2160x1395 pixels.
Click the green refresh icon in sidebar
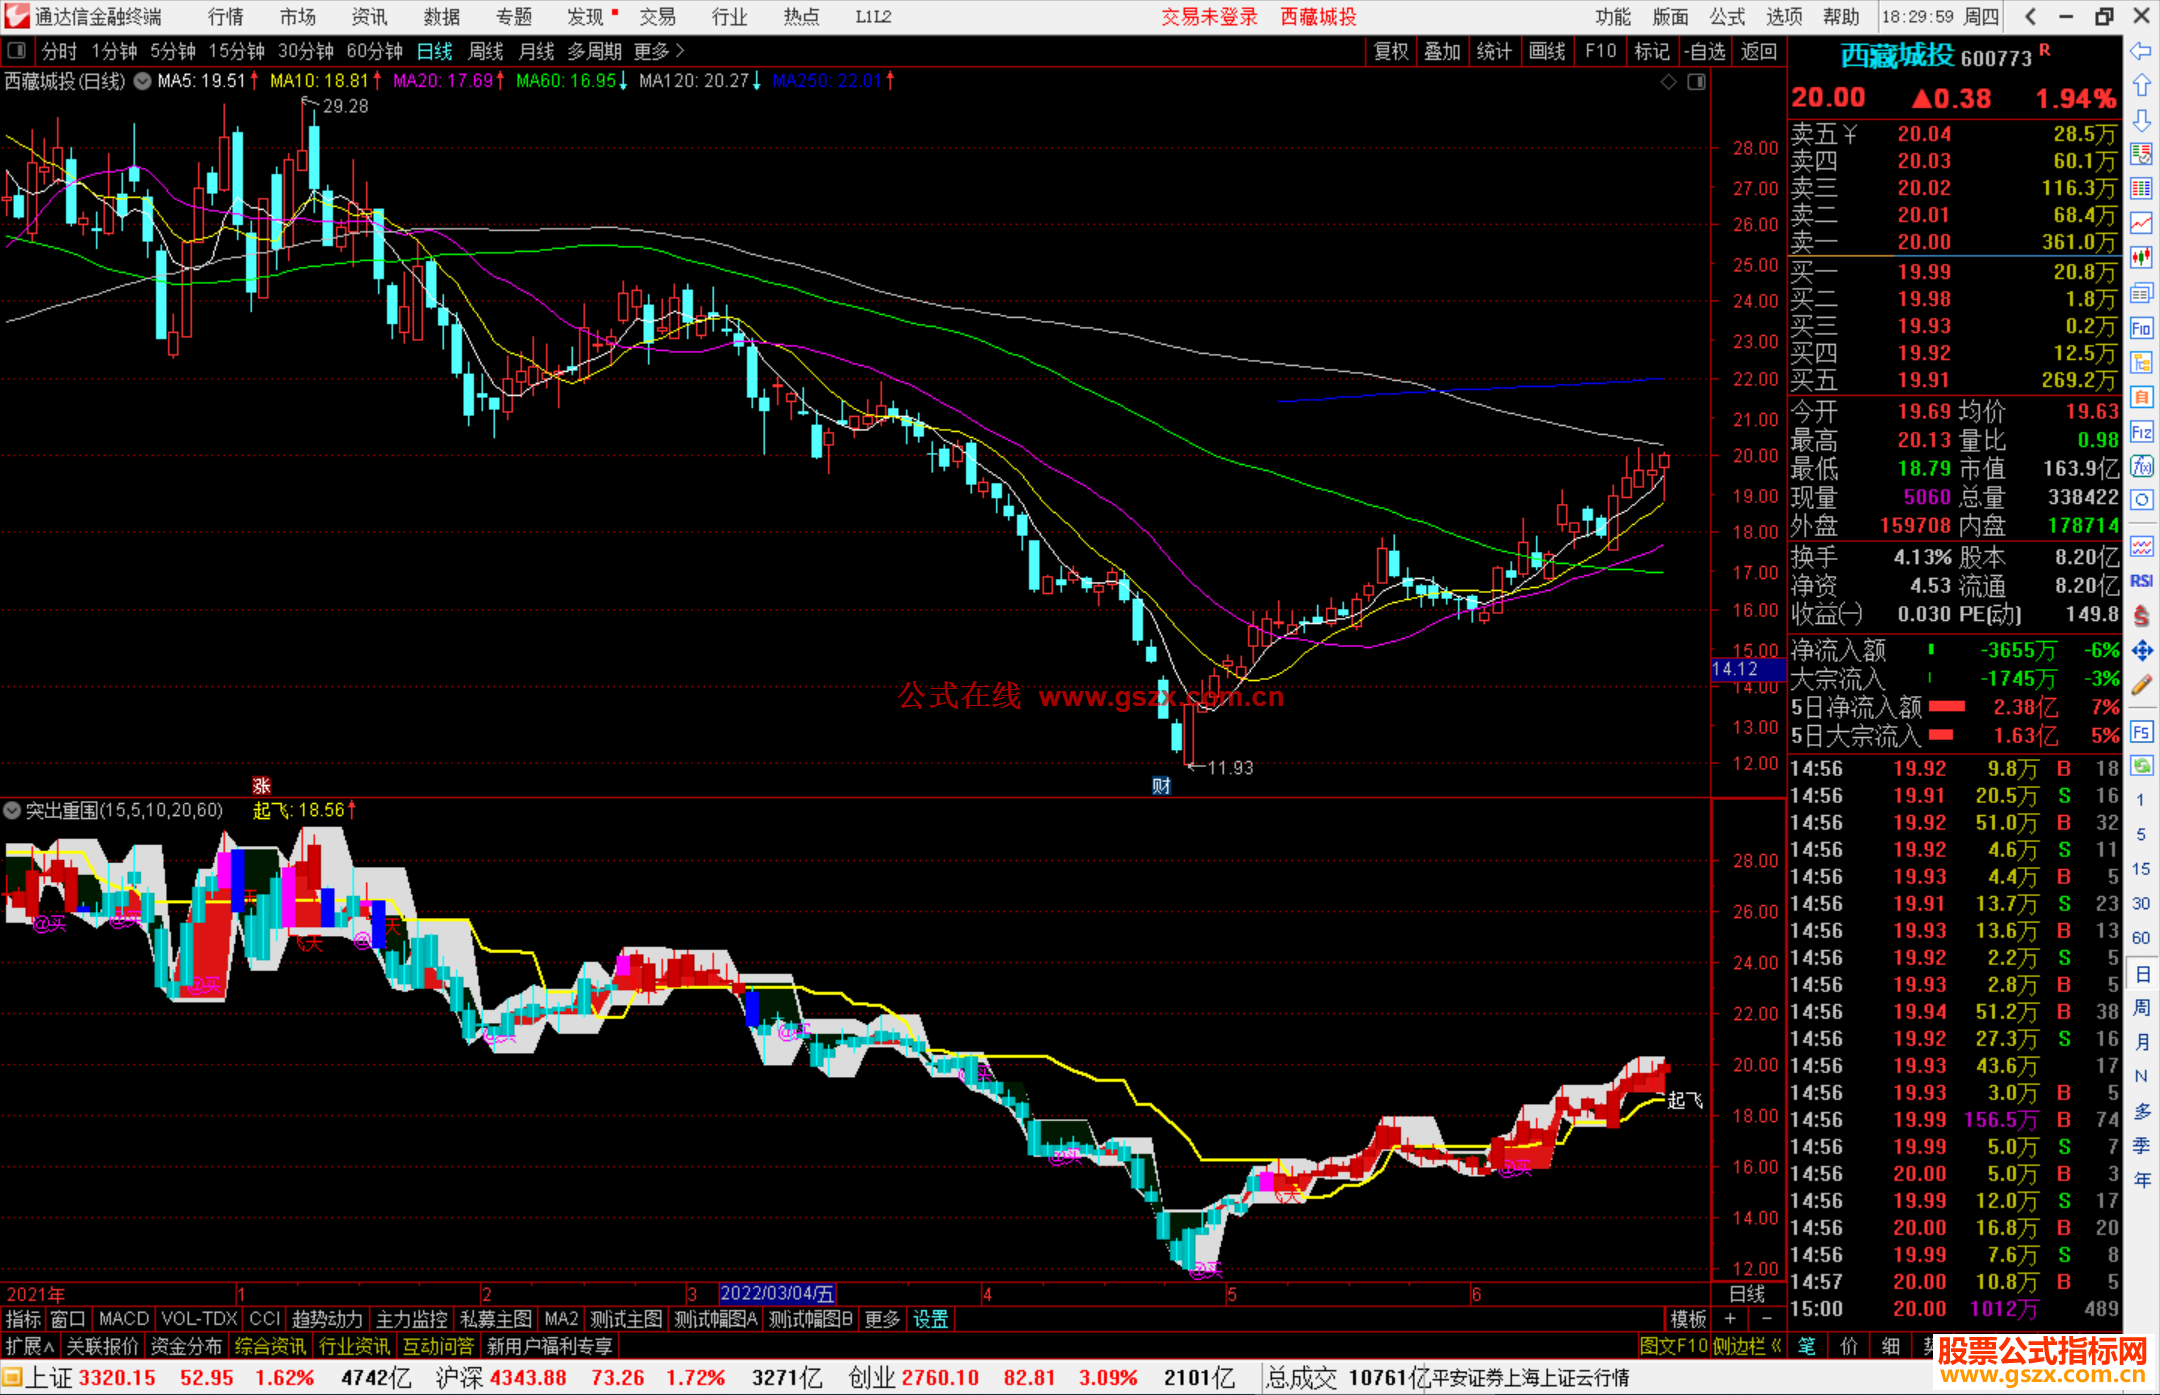click(x=2141, y=766)
